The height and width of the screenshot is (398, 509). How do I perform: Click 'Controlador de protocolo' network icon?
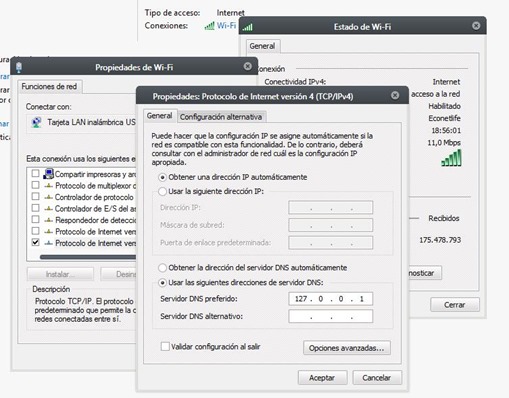click(49, 197)
